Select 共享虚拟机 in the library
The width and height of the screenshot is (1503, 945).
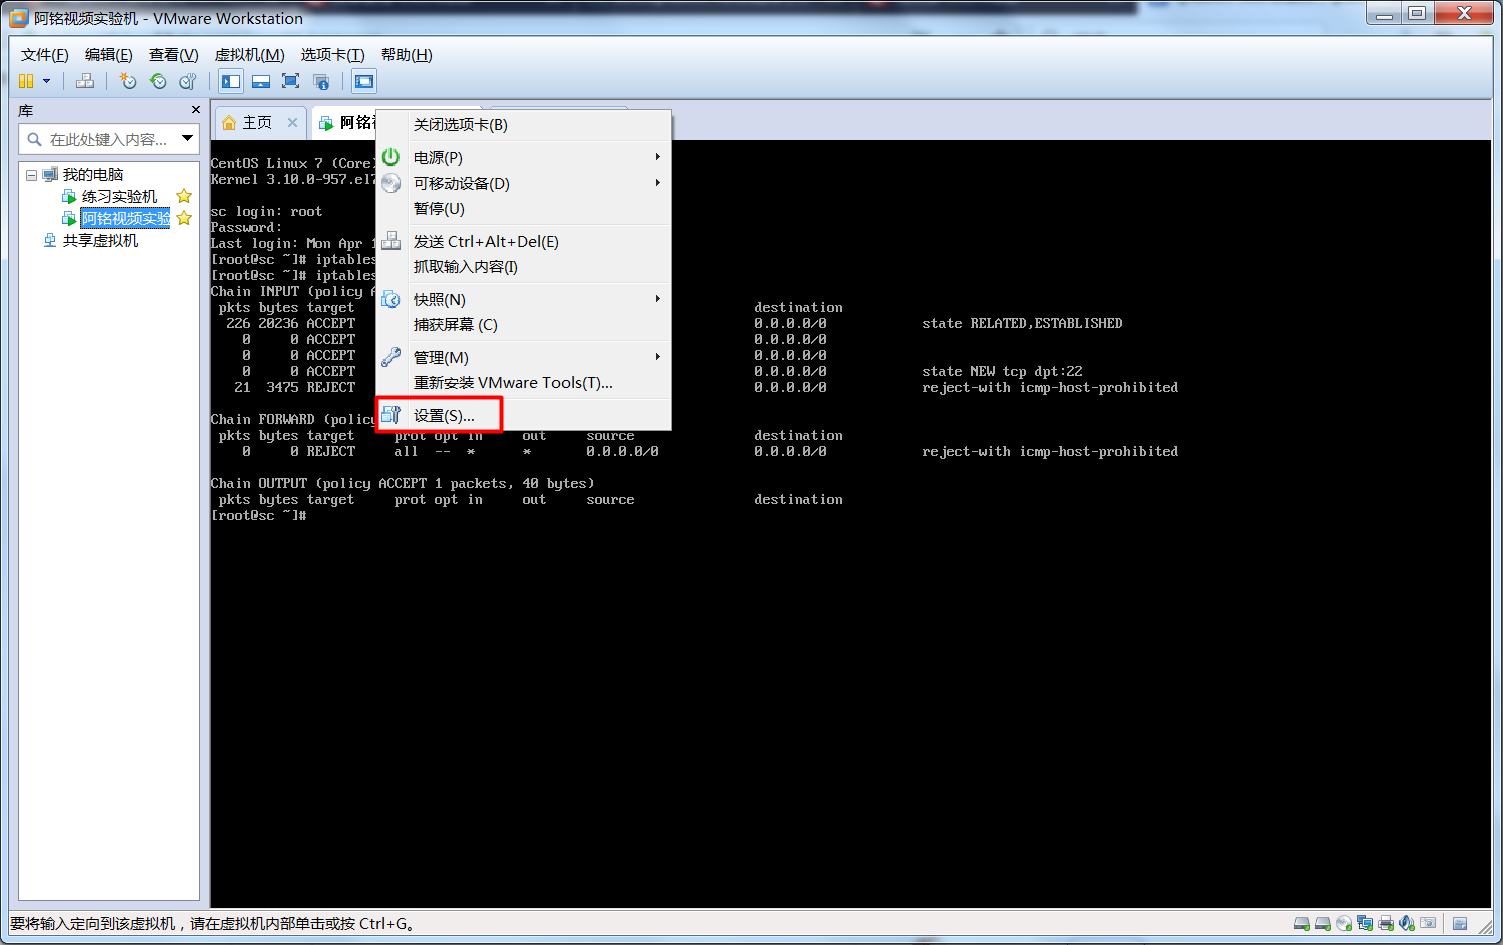[101, 241]
